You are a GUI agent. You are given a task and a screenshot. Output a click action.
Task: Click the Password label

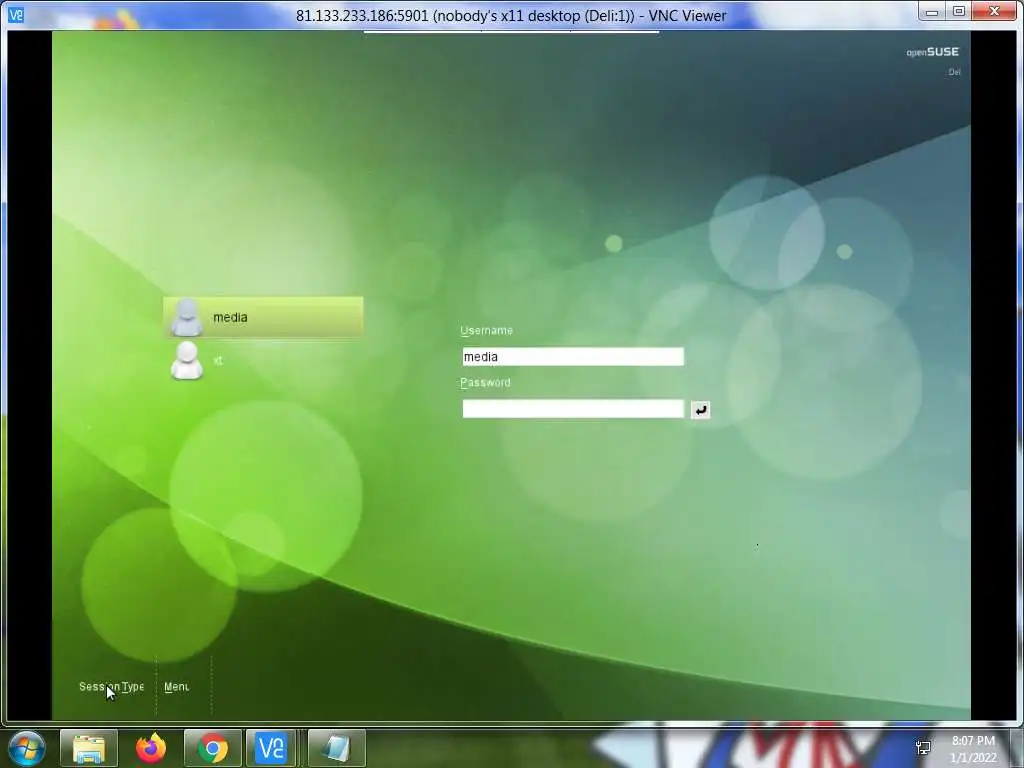[x=485, y=383]
